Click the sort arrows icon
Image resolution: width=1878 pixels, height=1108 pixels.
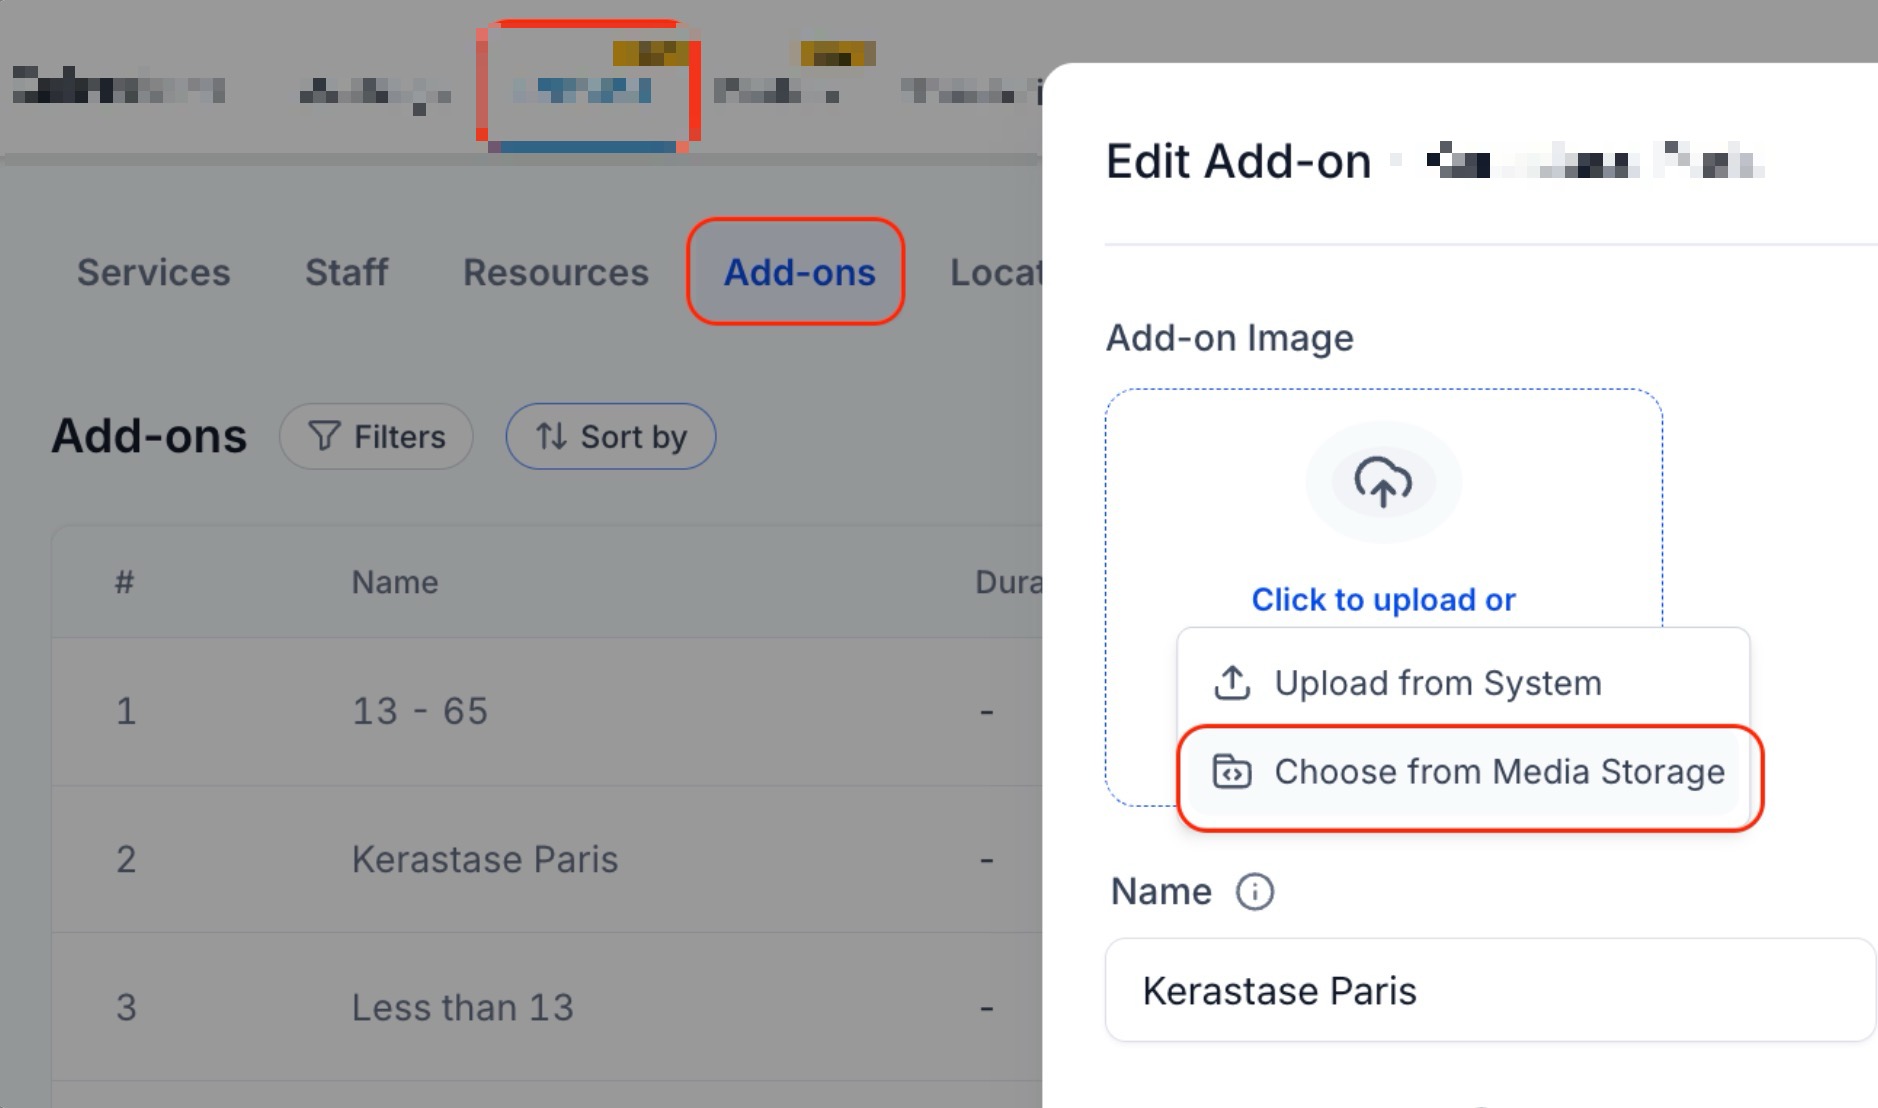[x=551, y=436]
